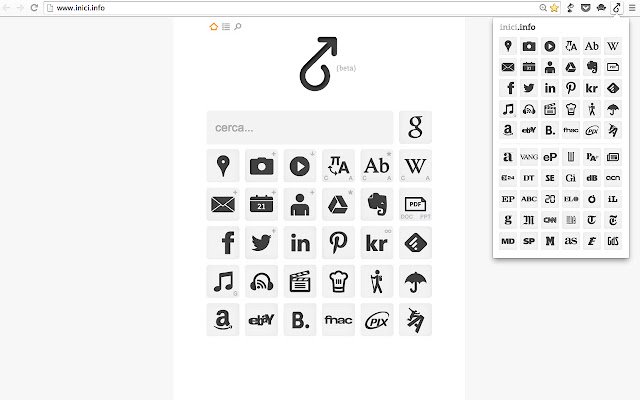Open the contacts person tile in main grid

[300, 204]
